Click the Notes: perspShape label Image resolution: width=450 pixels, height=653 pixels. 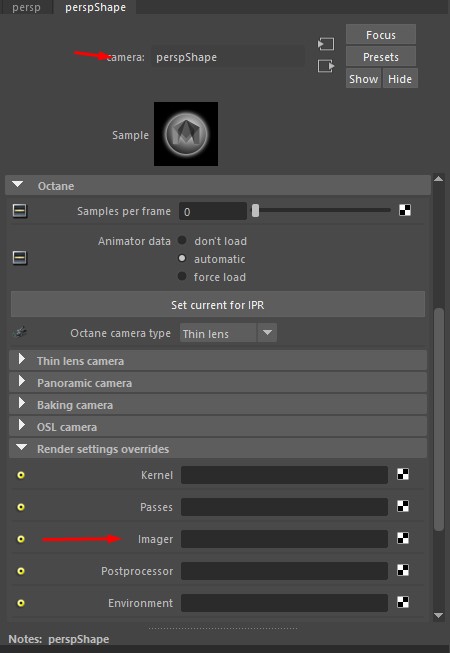(x=59, y=639)
